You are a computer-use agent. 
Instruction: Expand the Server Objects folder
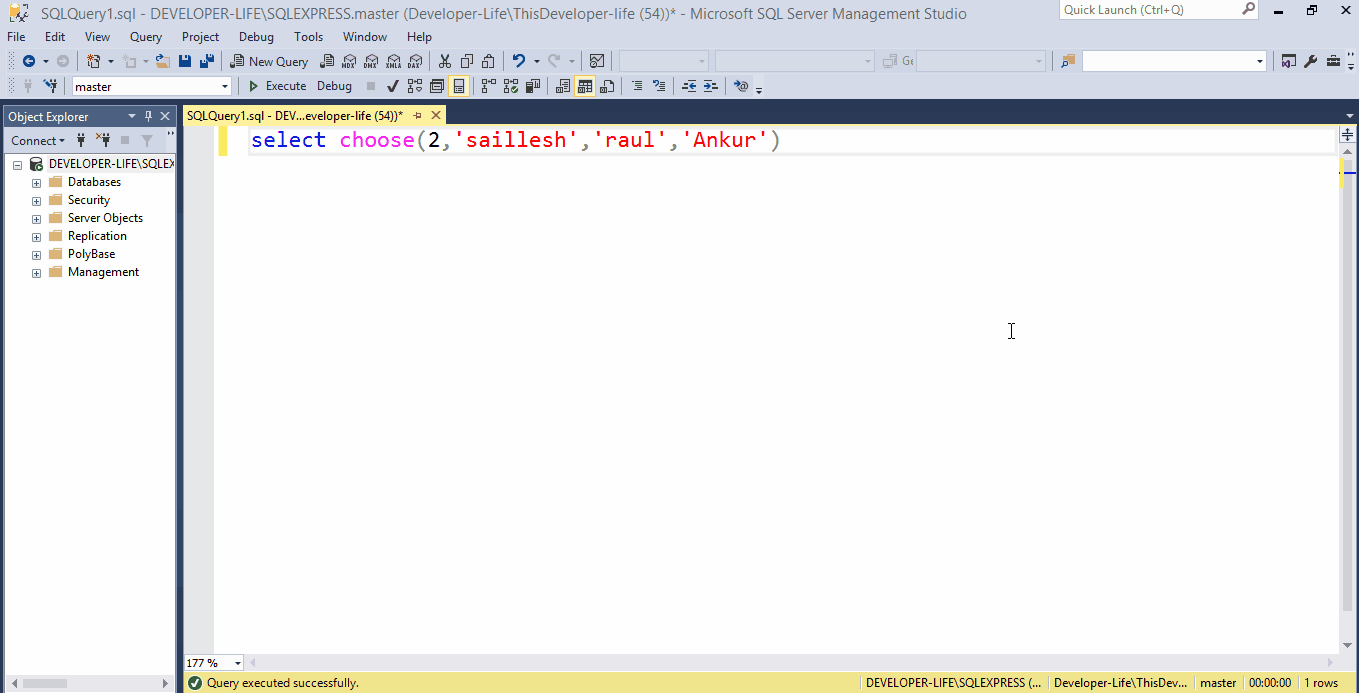pyautogui.click(x=36, y=219)
